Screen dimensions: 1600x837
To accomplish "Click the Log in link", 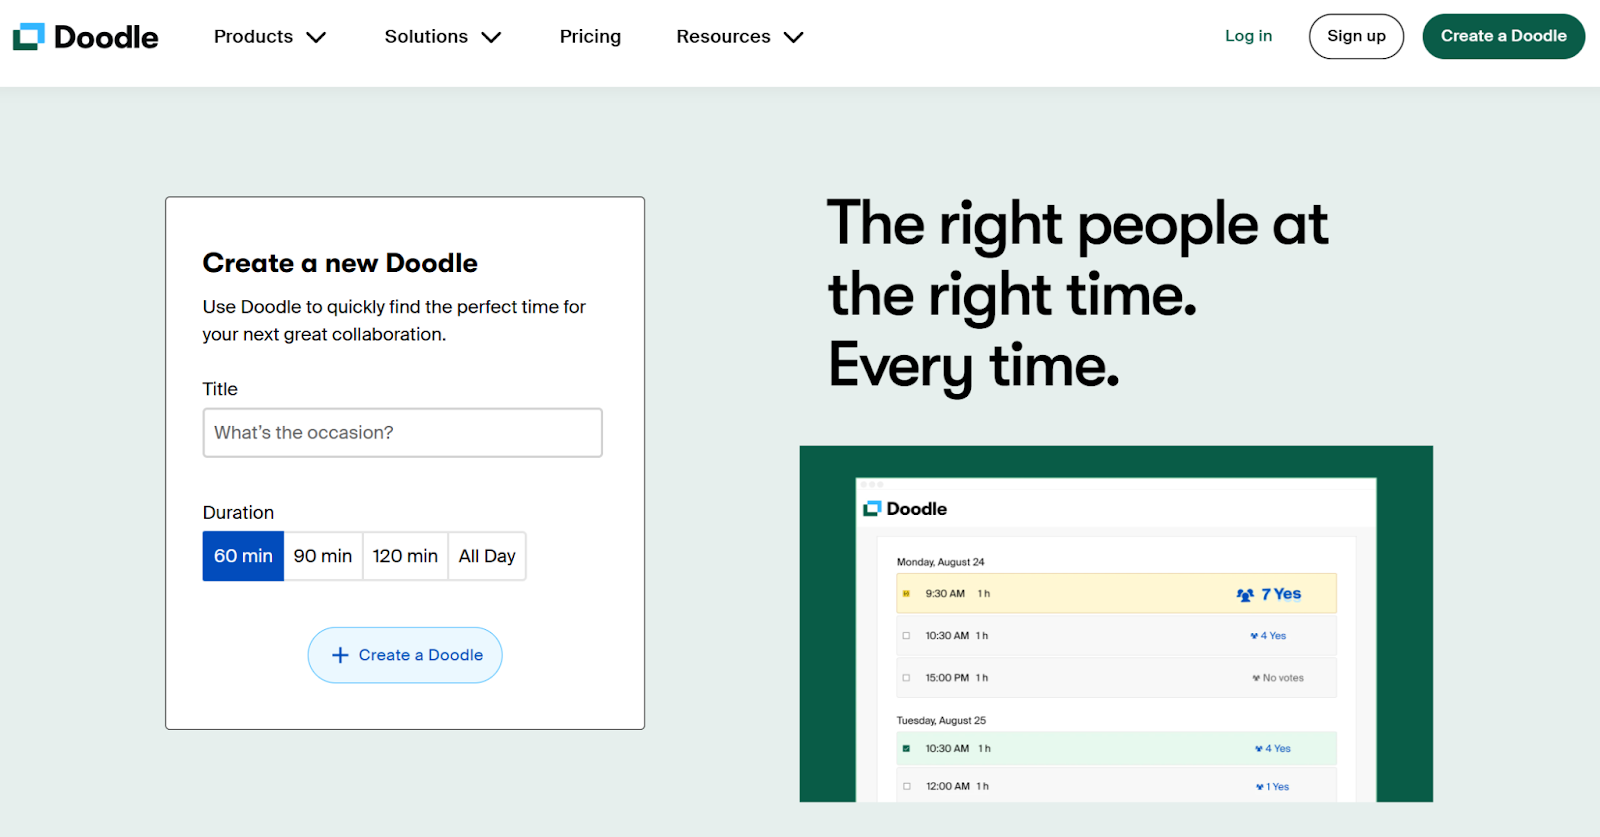I will point(1249,36).
